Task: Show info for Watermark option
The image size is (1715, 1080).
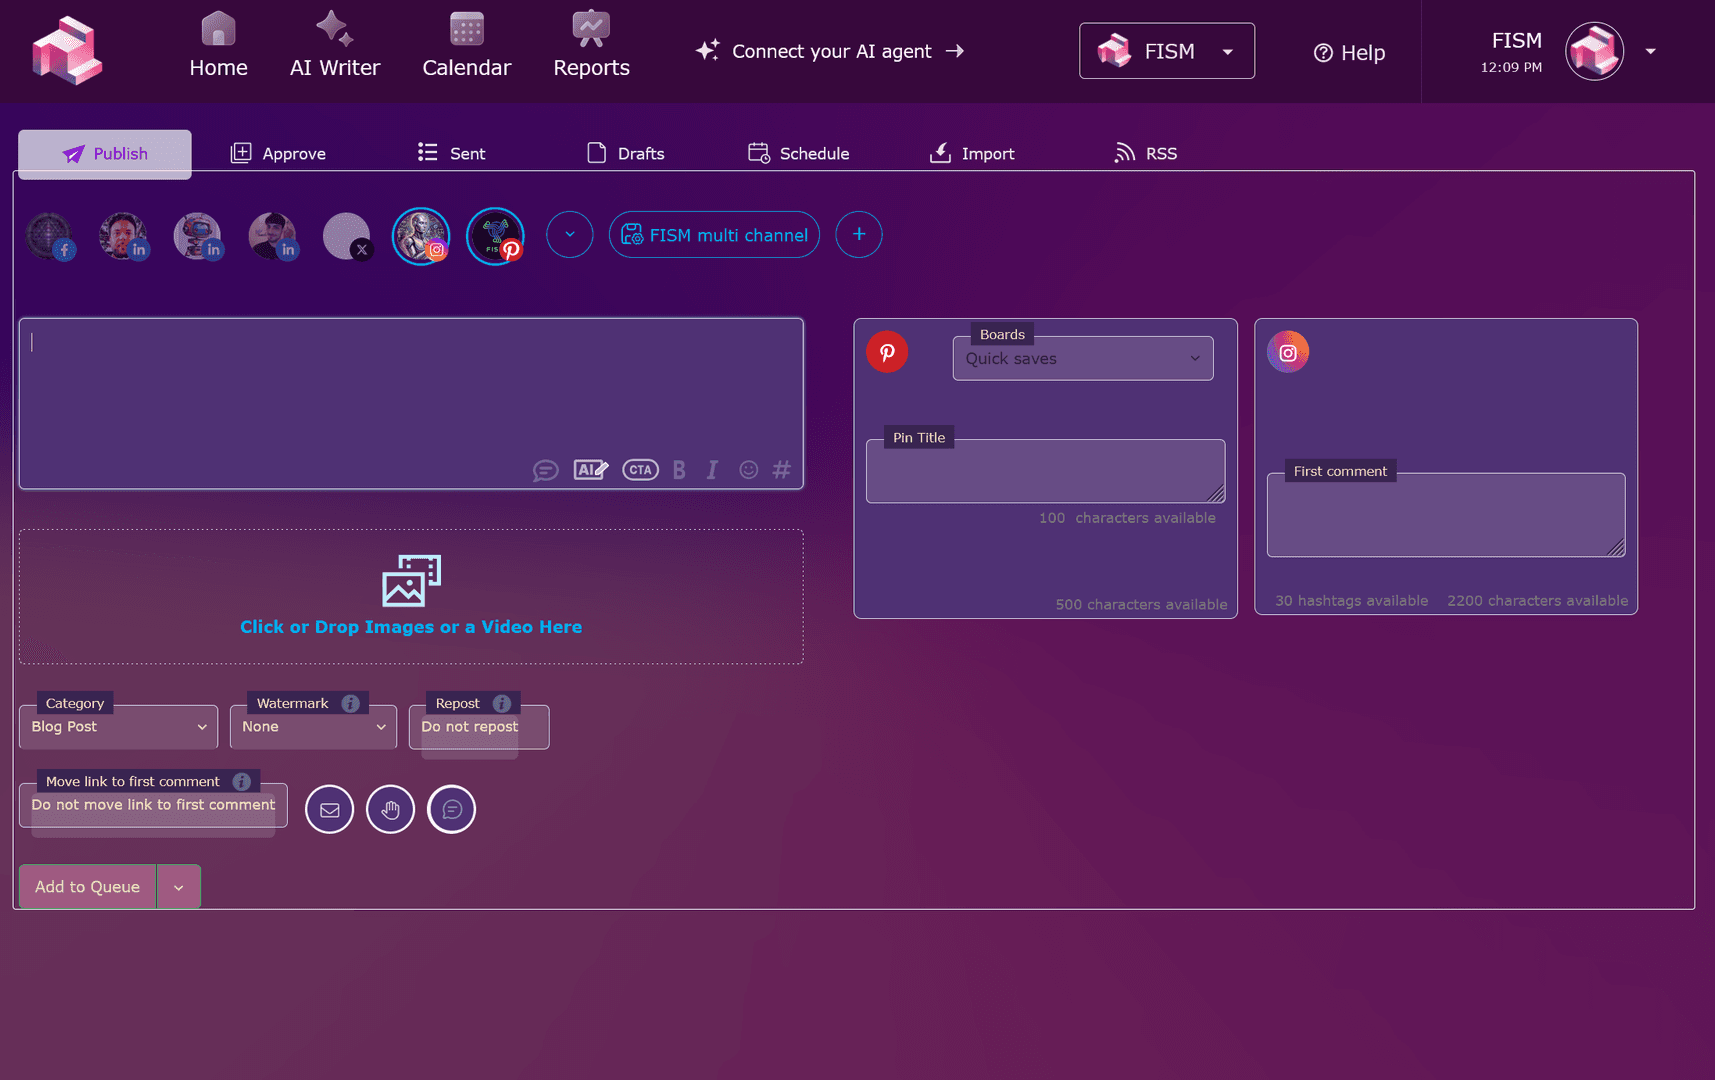Action: 350,703
